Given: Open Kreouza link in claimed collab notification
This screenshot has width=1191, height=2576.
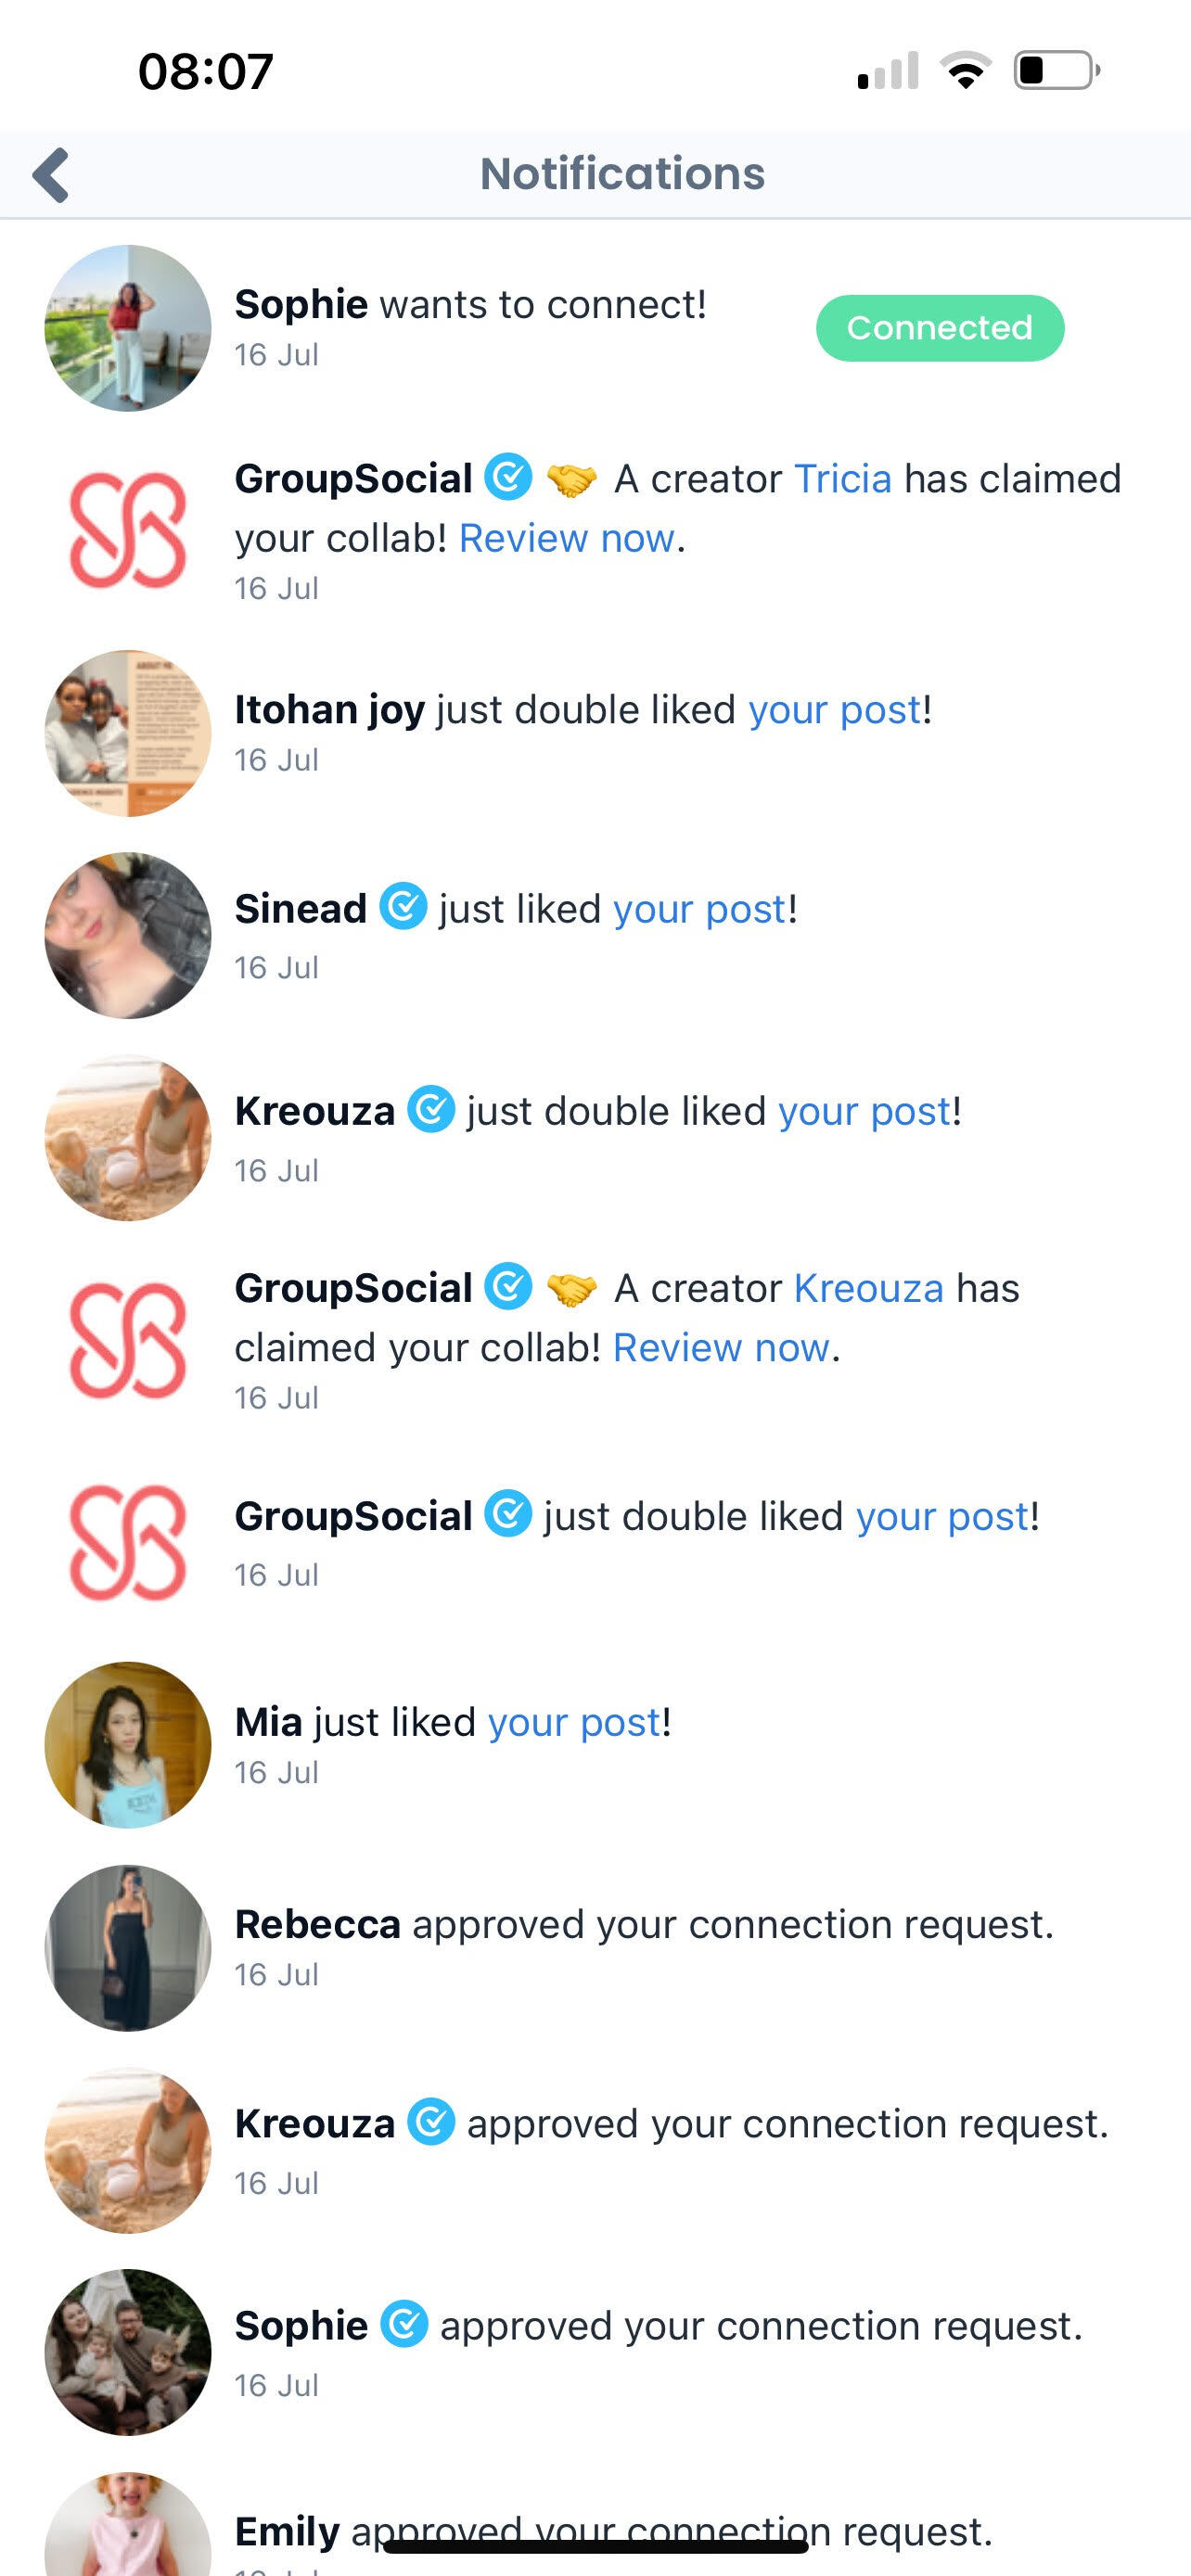Looking at the screenshot, I should point(868,1288).
